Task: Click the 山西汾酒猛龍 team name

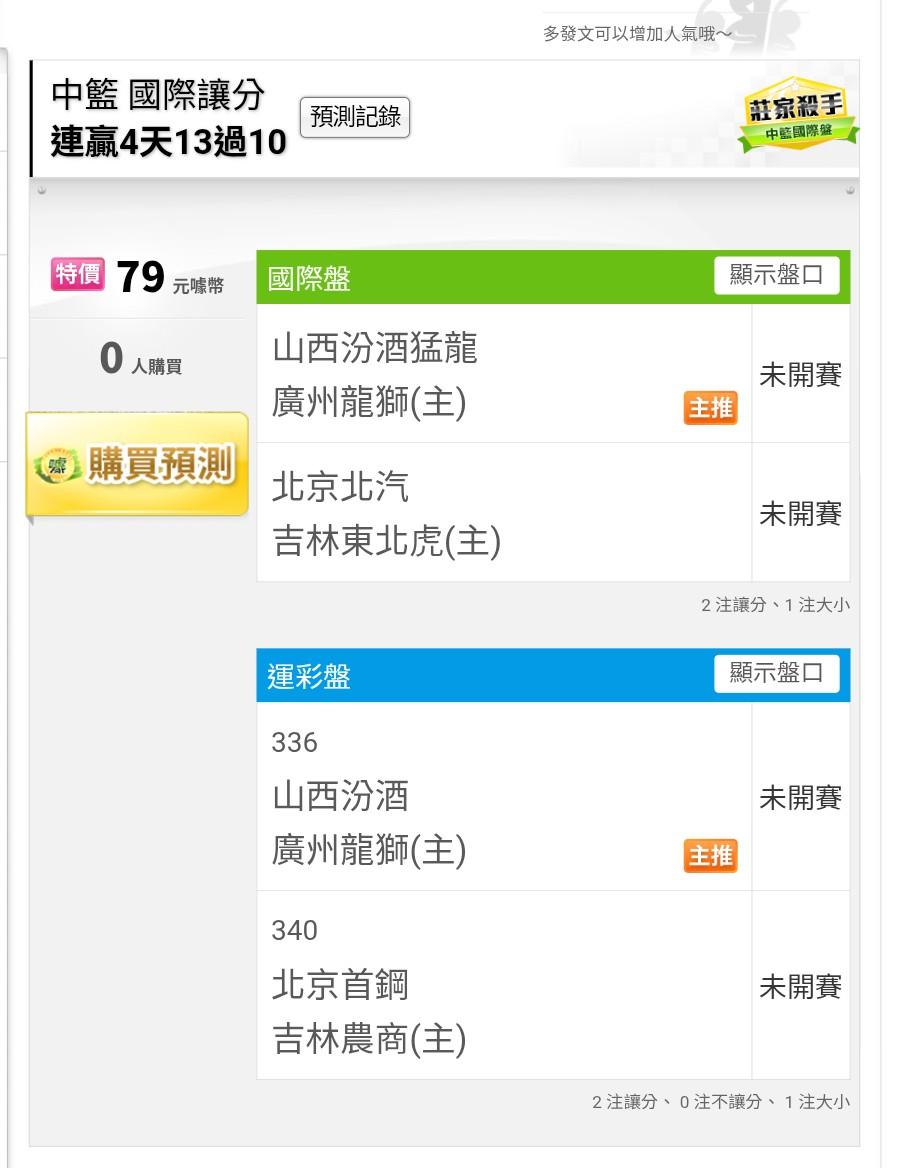Action: point(375,348)
